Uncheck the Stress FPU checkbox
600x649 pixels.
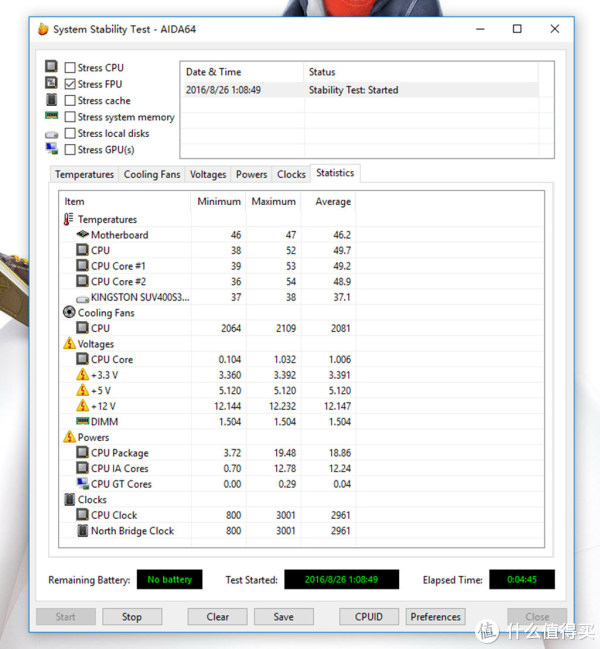70,84
